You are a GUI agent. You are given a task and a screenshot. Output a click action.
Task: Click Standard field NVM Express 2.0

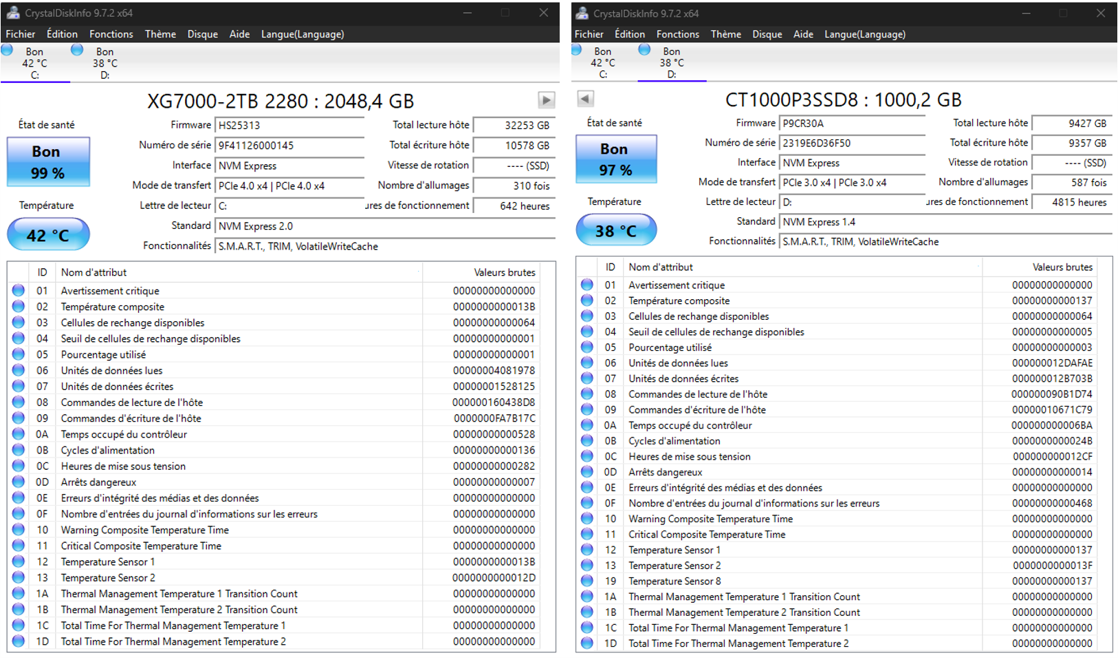pyautogui.click(x=385, y=227)
